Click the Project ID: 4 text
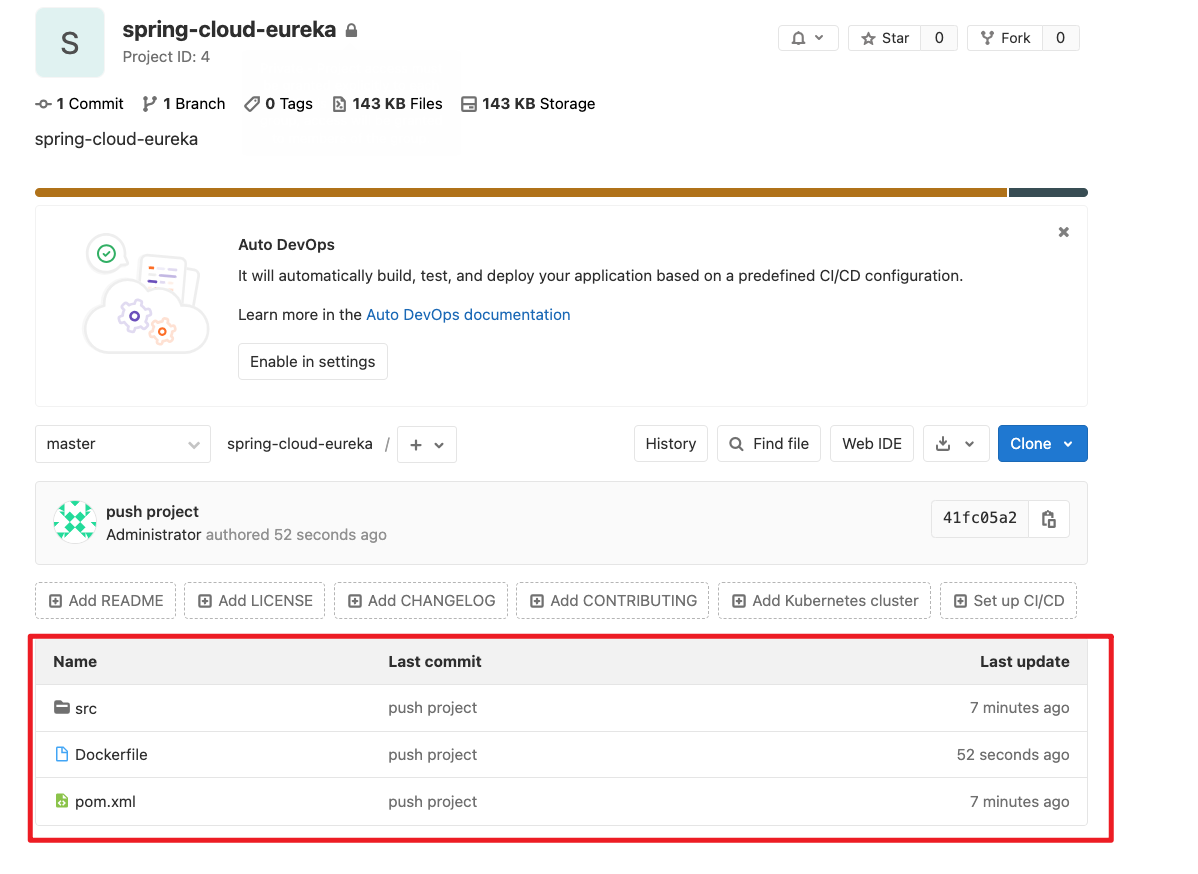The image size is (1198, 874). [166, 57]
